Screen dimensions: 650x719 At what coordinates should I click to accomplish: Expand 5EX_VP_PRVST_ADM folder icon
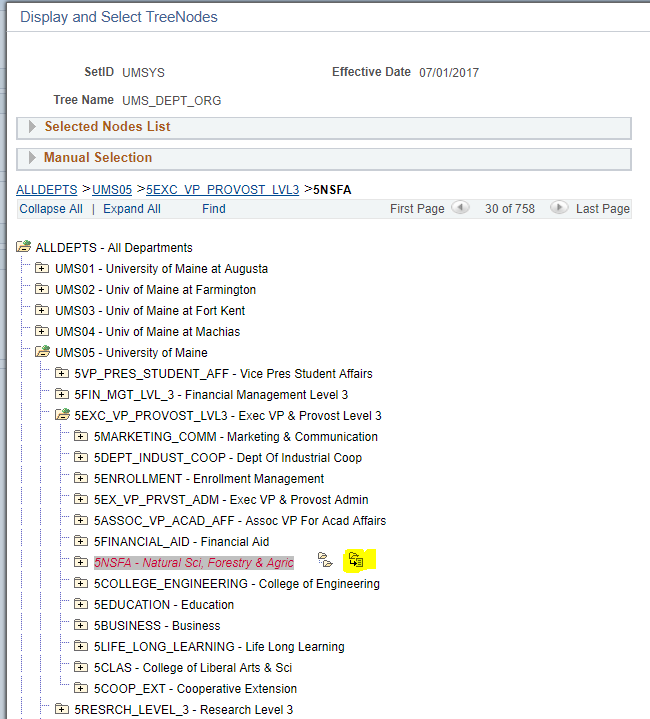pos(81,499)
